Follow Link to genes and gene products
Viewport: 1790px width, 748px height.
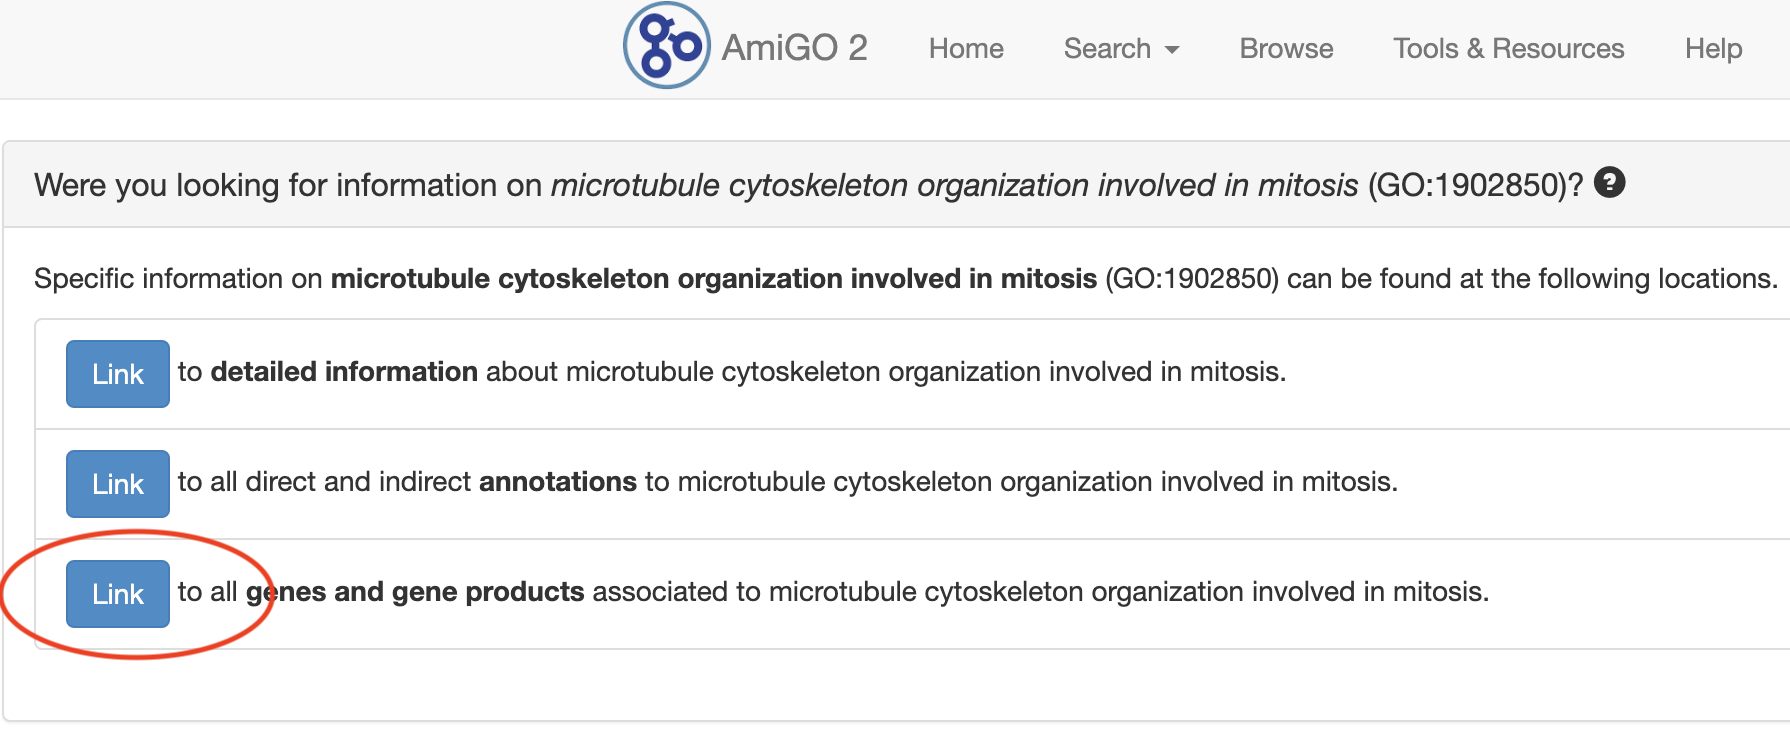118,594
